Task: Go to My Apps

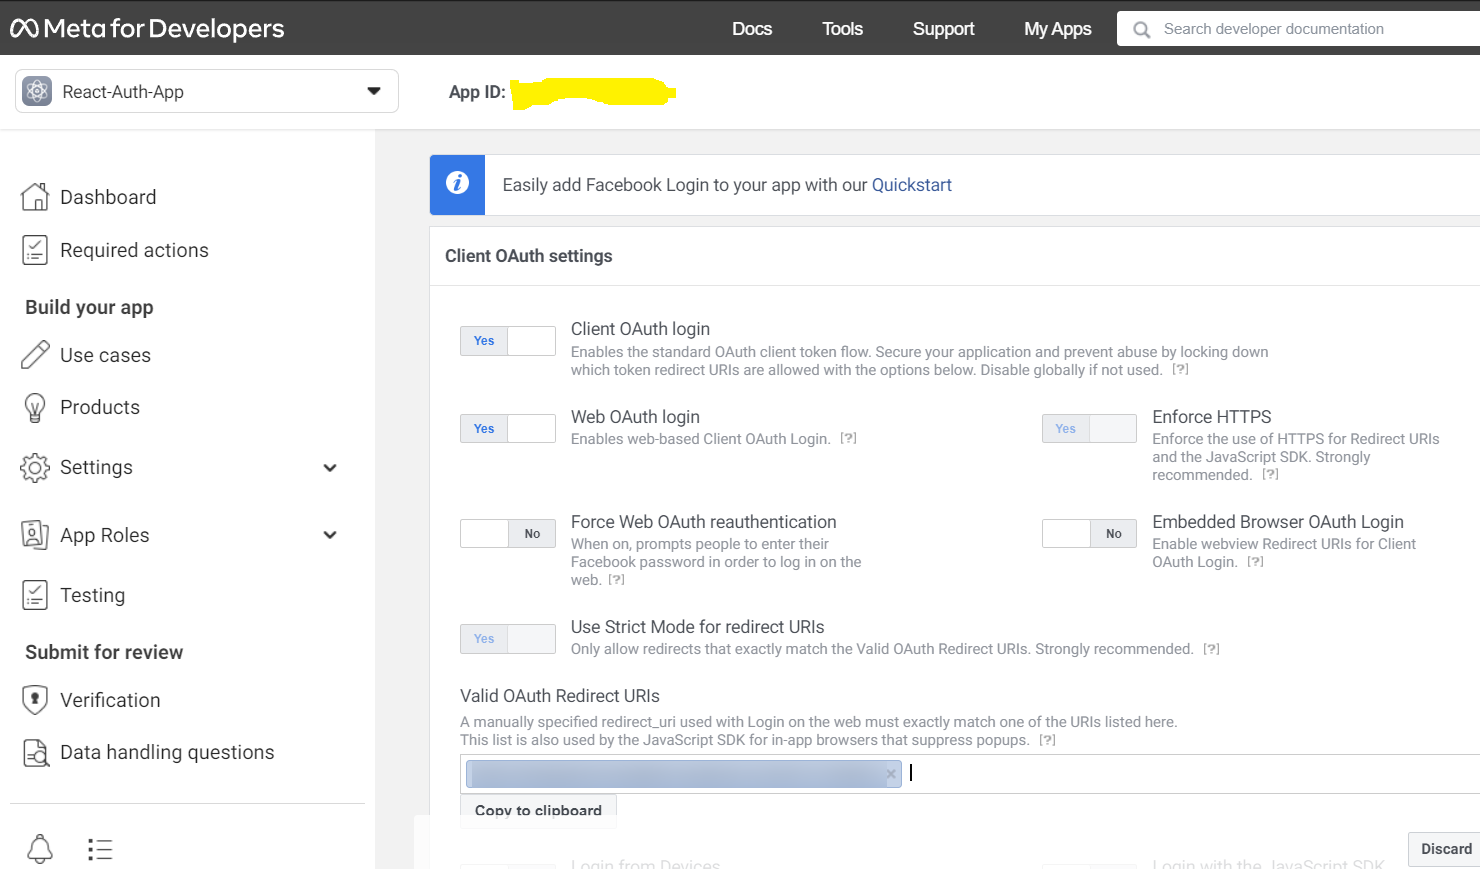Action: (x=1057, y=29)
